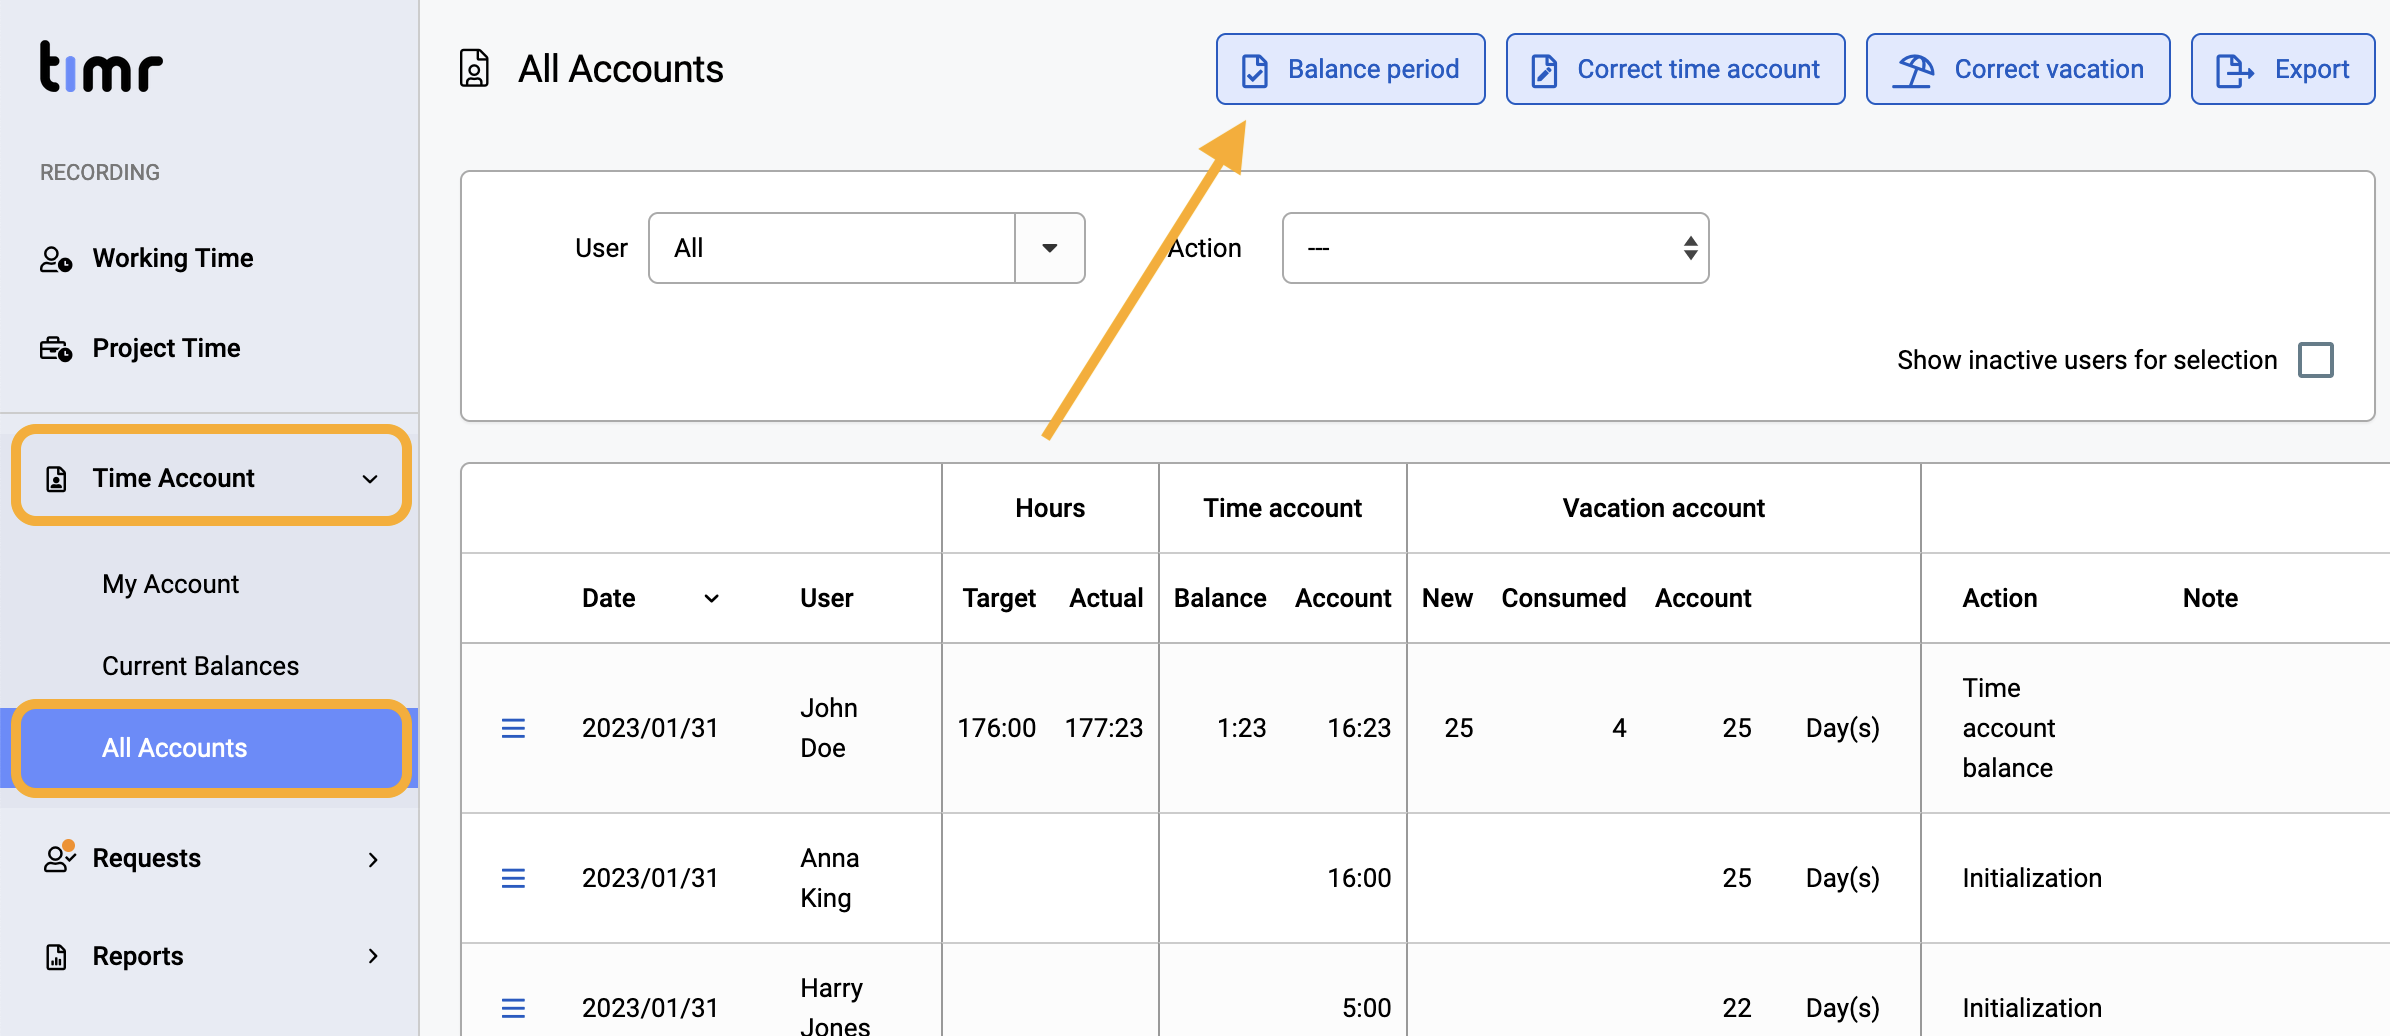Click the Vacation account group header

pos(1664,508)
